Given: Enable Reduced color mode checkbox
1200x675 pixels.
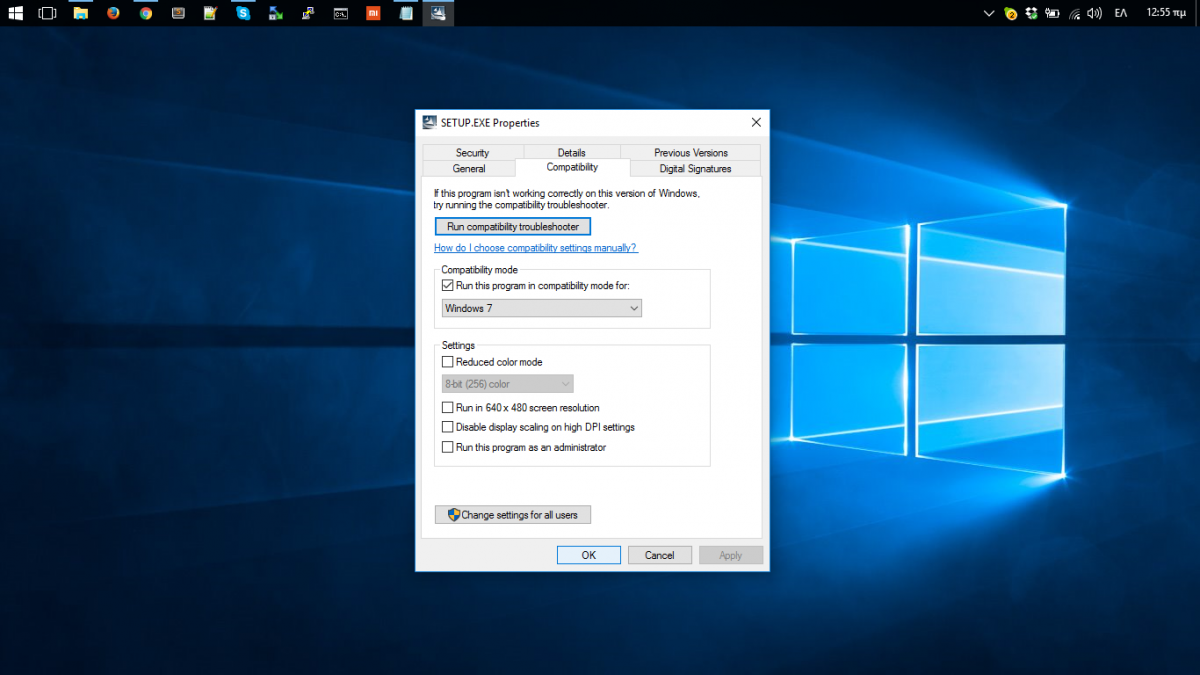Looking at the screenshot, I should 448,362.
